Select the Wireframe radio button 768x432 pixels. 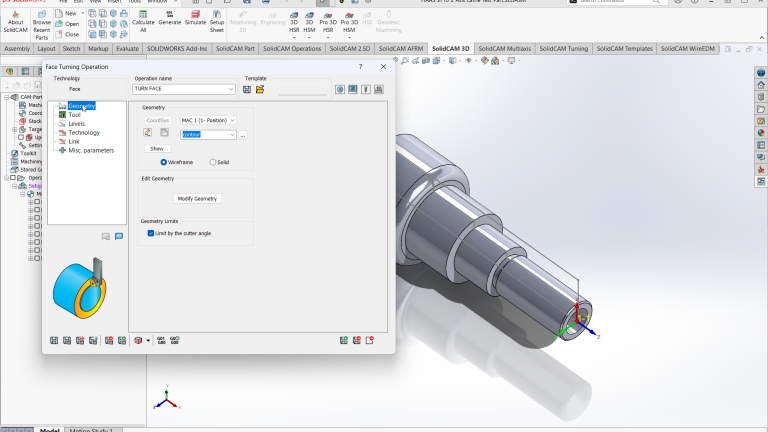(x=164, y=162)
